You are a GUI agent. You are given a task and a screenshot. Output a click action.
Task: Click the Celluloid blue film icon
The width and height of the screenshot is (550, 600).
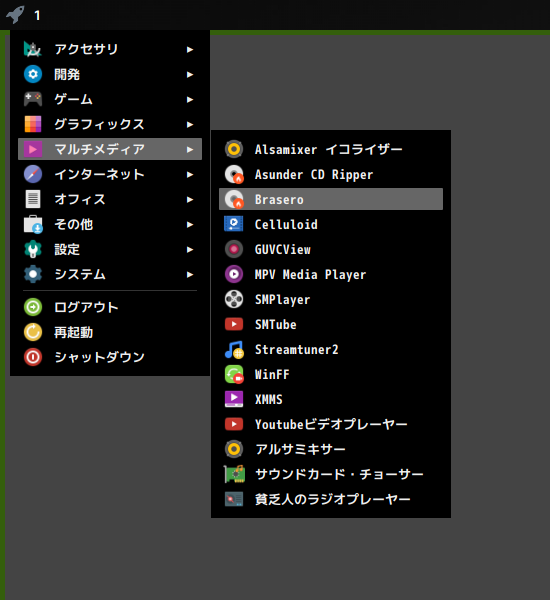pos(234,224)
